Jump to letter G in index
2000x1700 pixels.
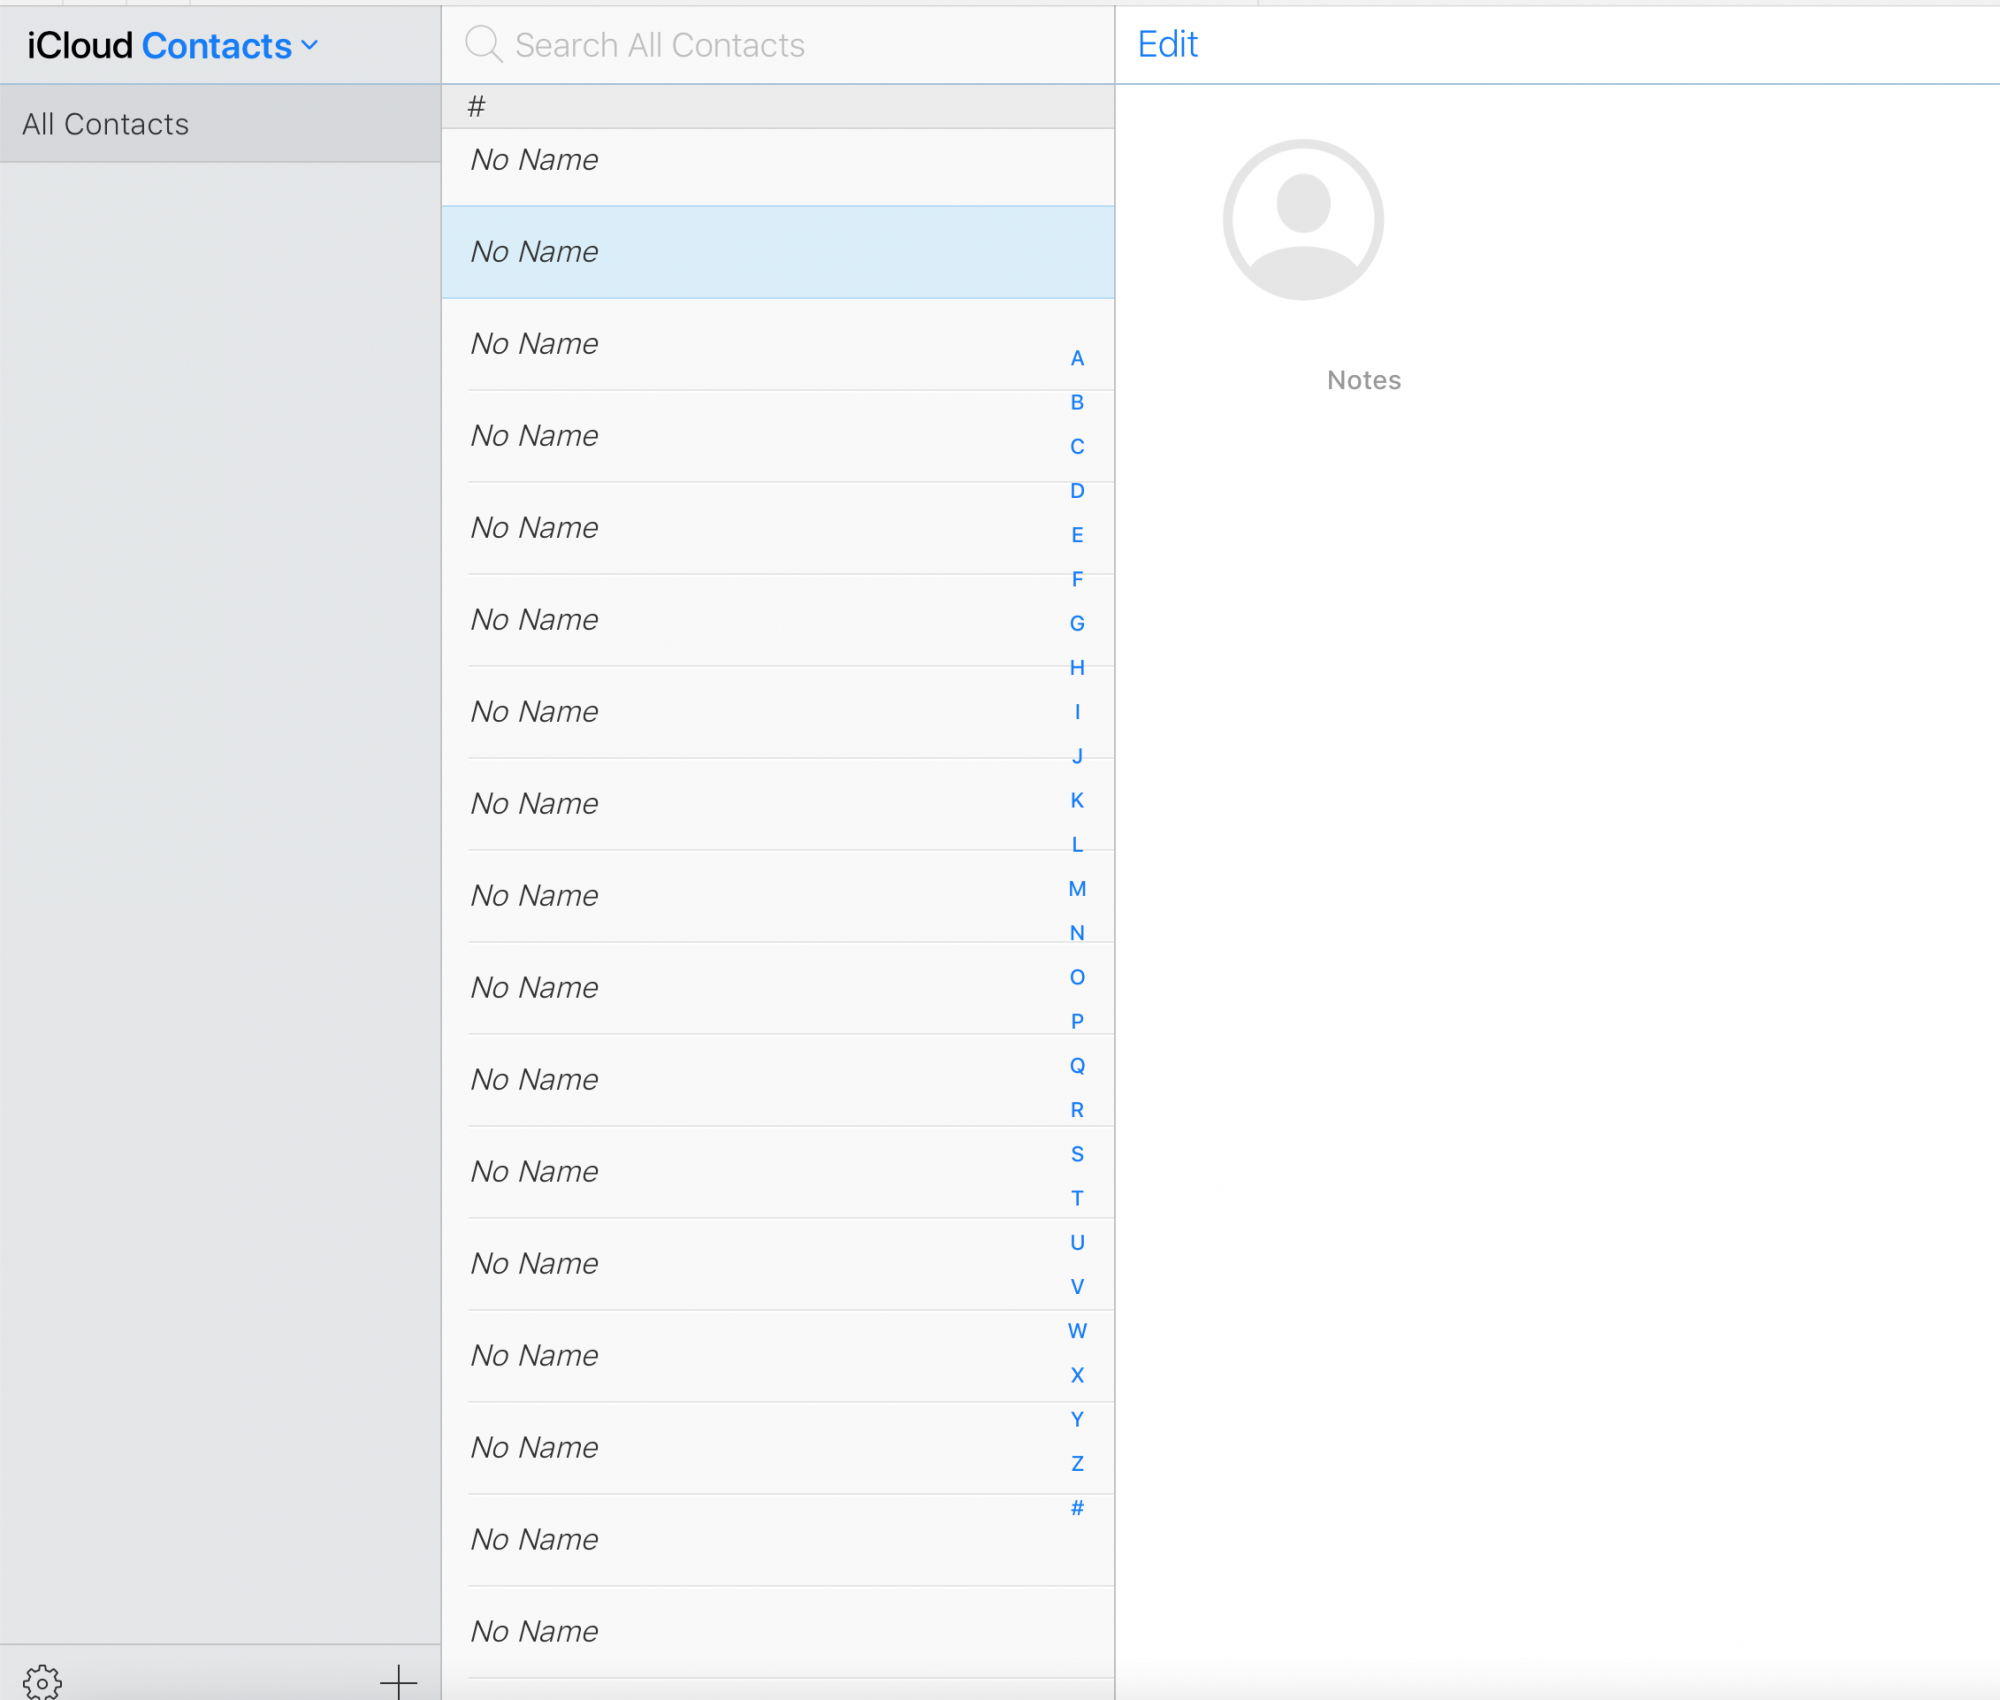[x=1077, y=624]
